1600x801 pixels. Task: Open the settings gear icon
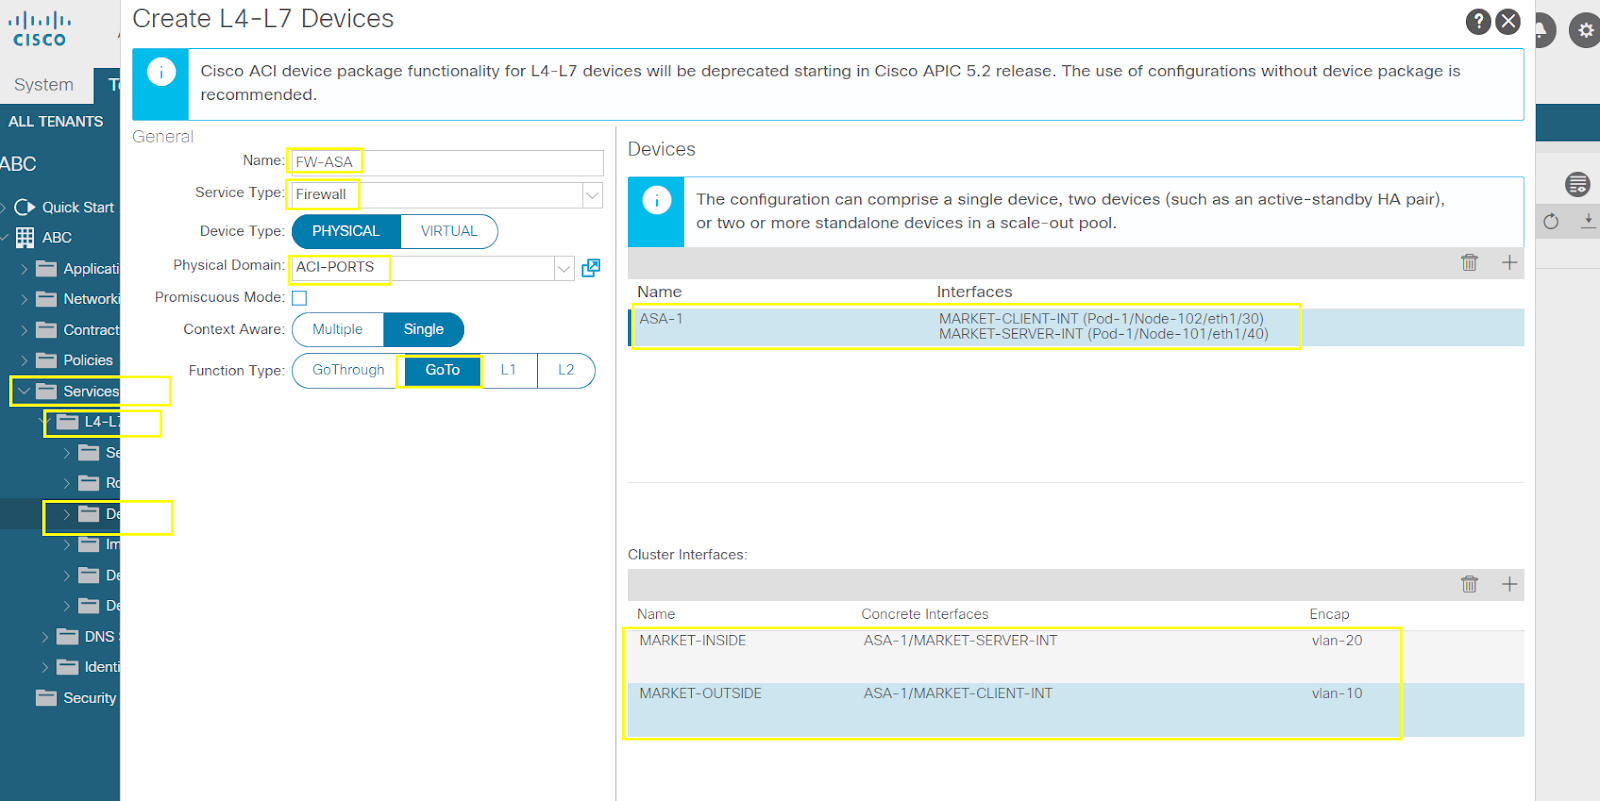(1585, 30)
